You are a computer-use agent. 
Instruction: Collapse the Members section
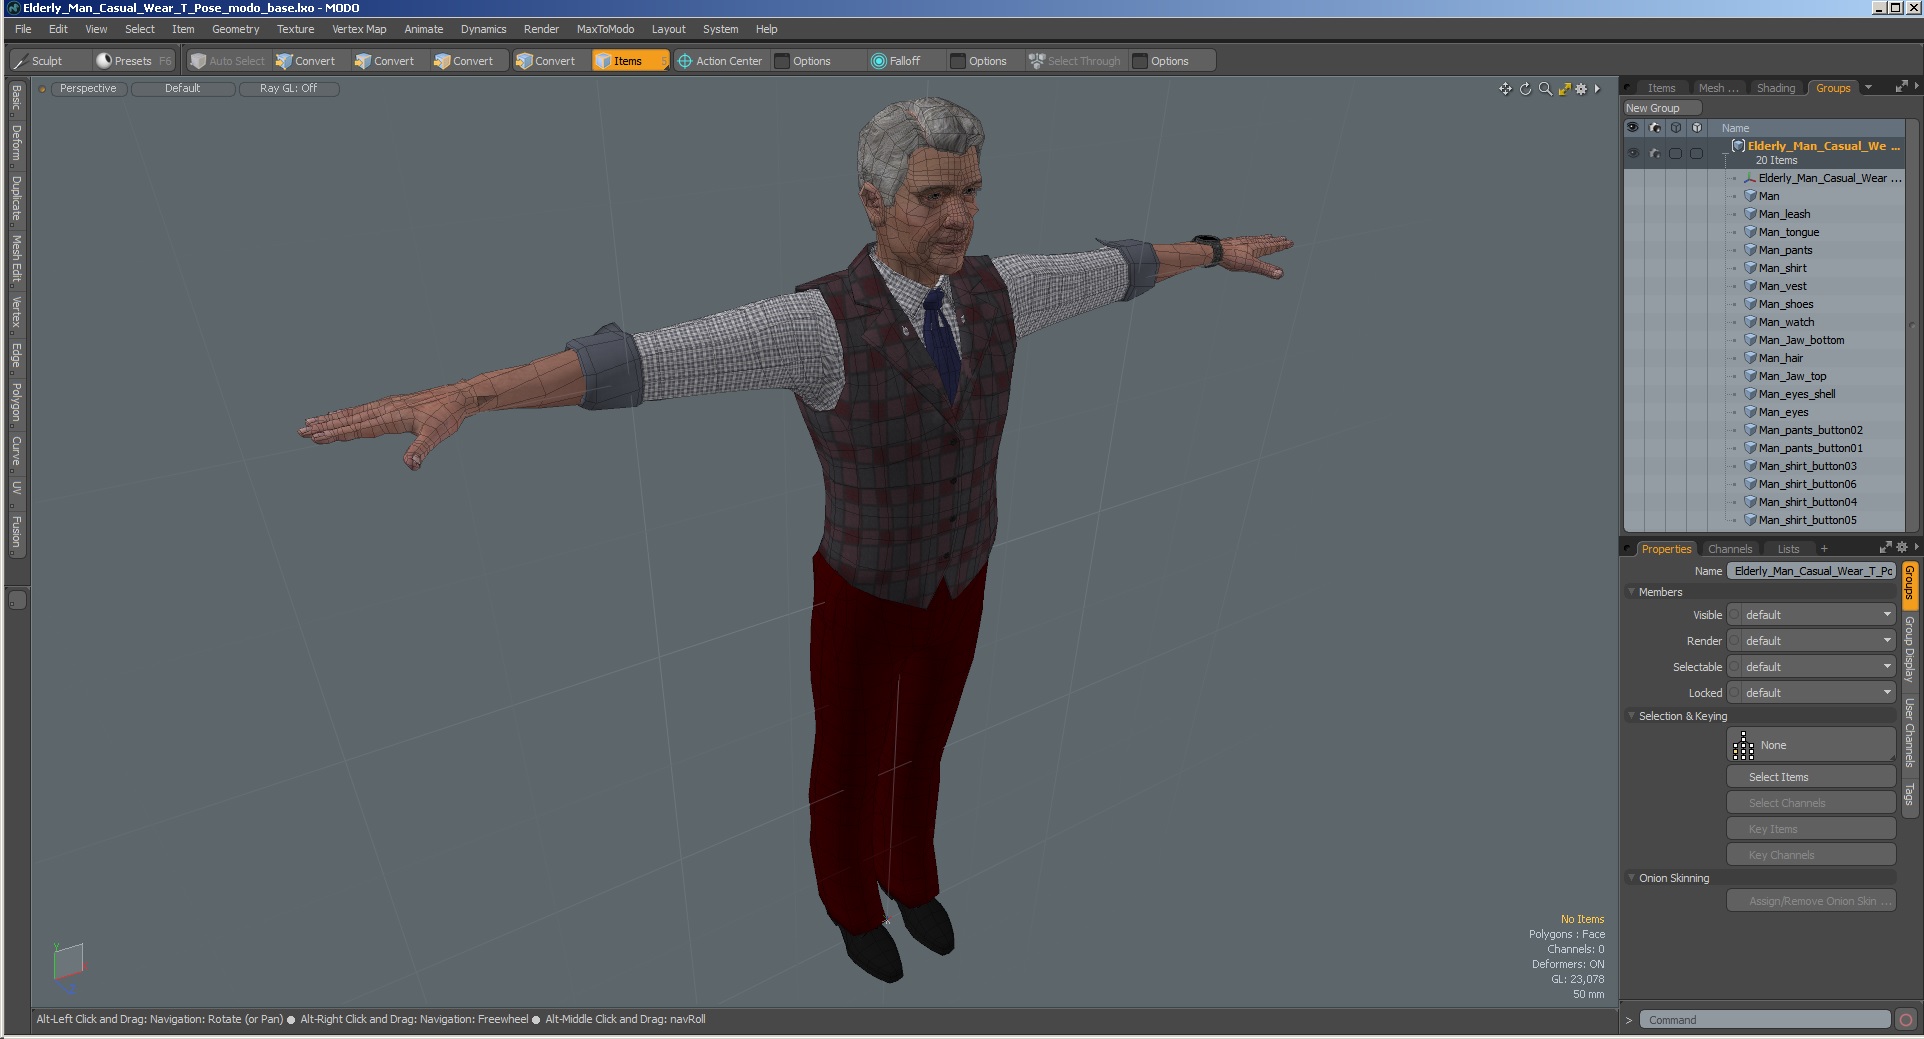pyautogui.click(x=1631, y=592)
